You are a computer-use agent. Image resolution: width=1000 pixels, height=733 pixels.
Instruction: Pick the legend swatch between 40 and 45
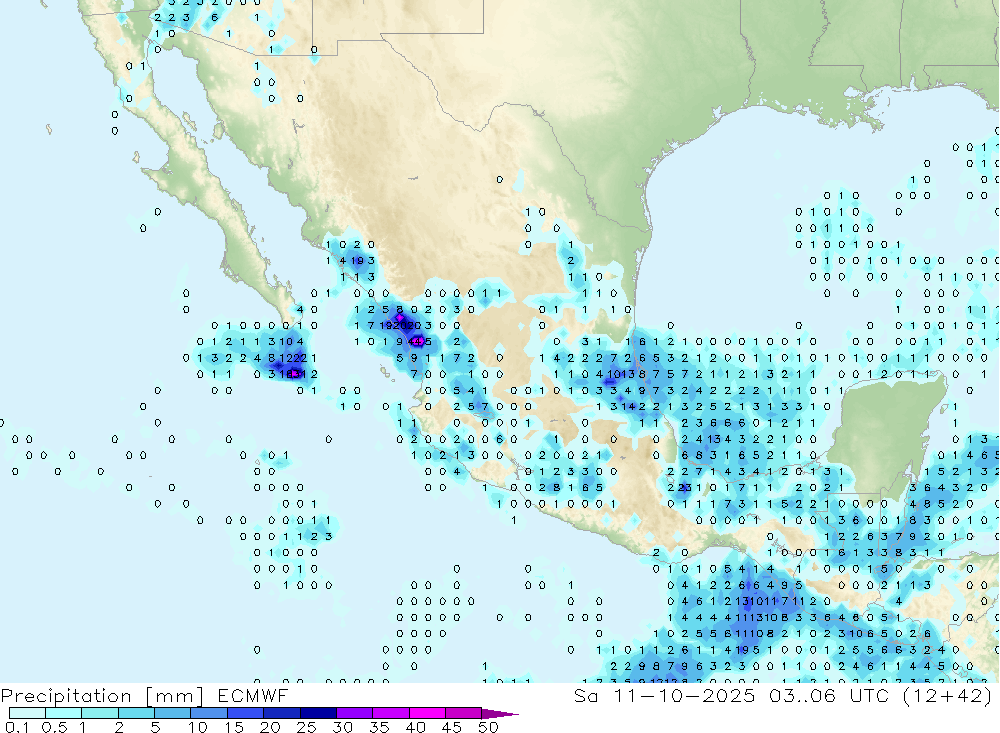[427, 713]
